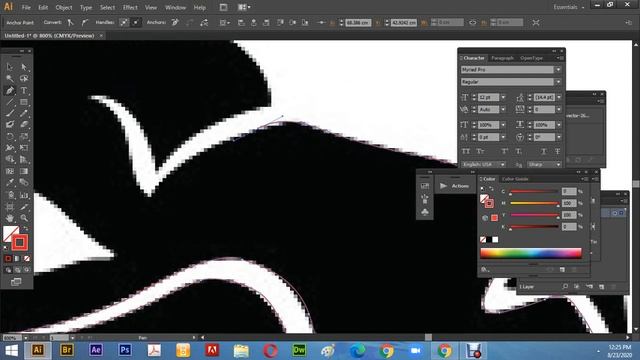The image size is (640, 360).
Task: Open the File menu
Action: pos(26,7)
